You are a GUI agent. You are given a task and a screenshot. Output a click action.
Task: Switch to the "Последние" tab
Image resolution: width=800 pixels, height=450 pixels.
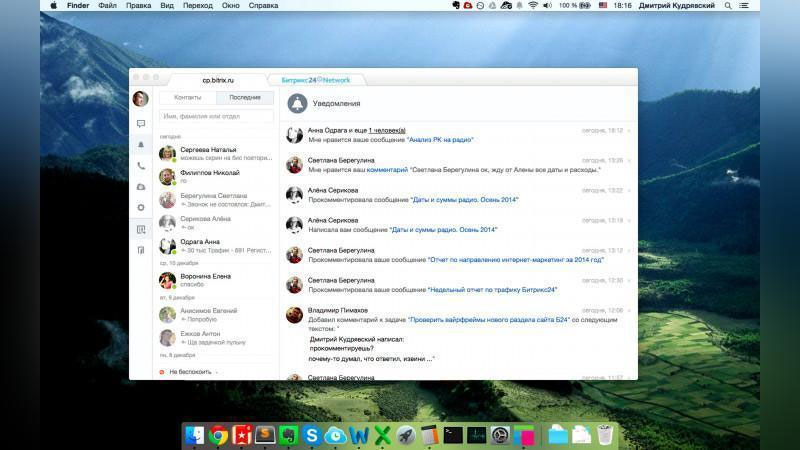244,98
